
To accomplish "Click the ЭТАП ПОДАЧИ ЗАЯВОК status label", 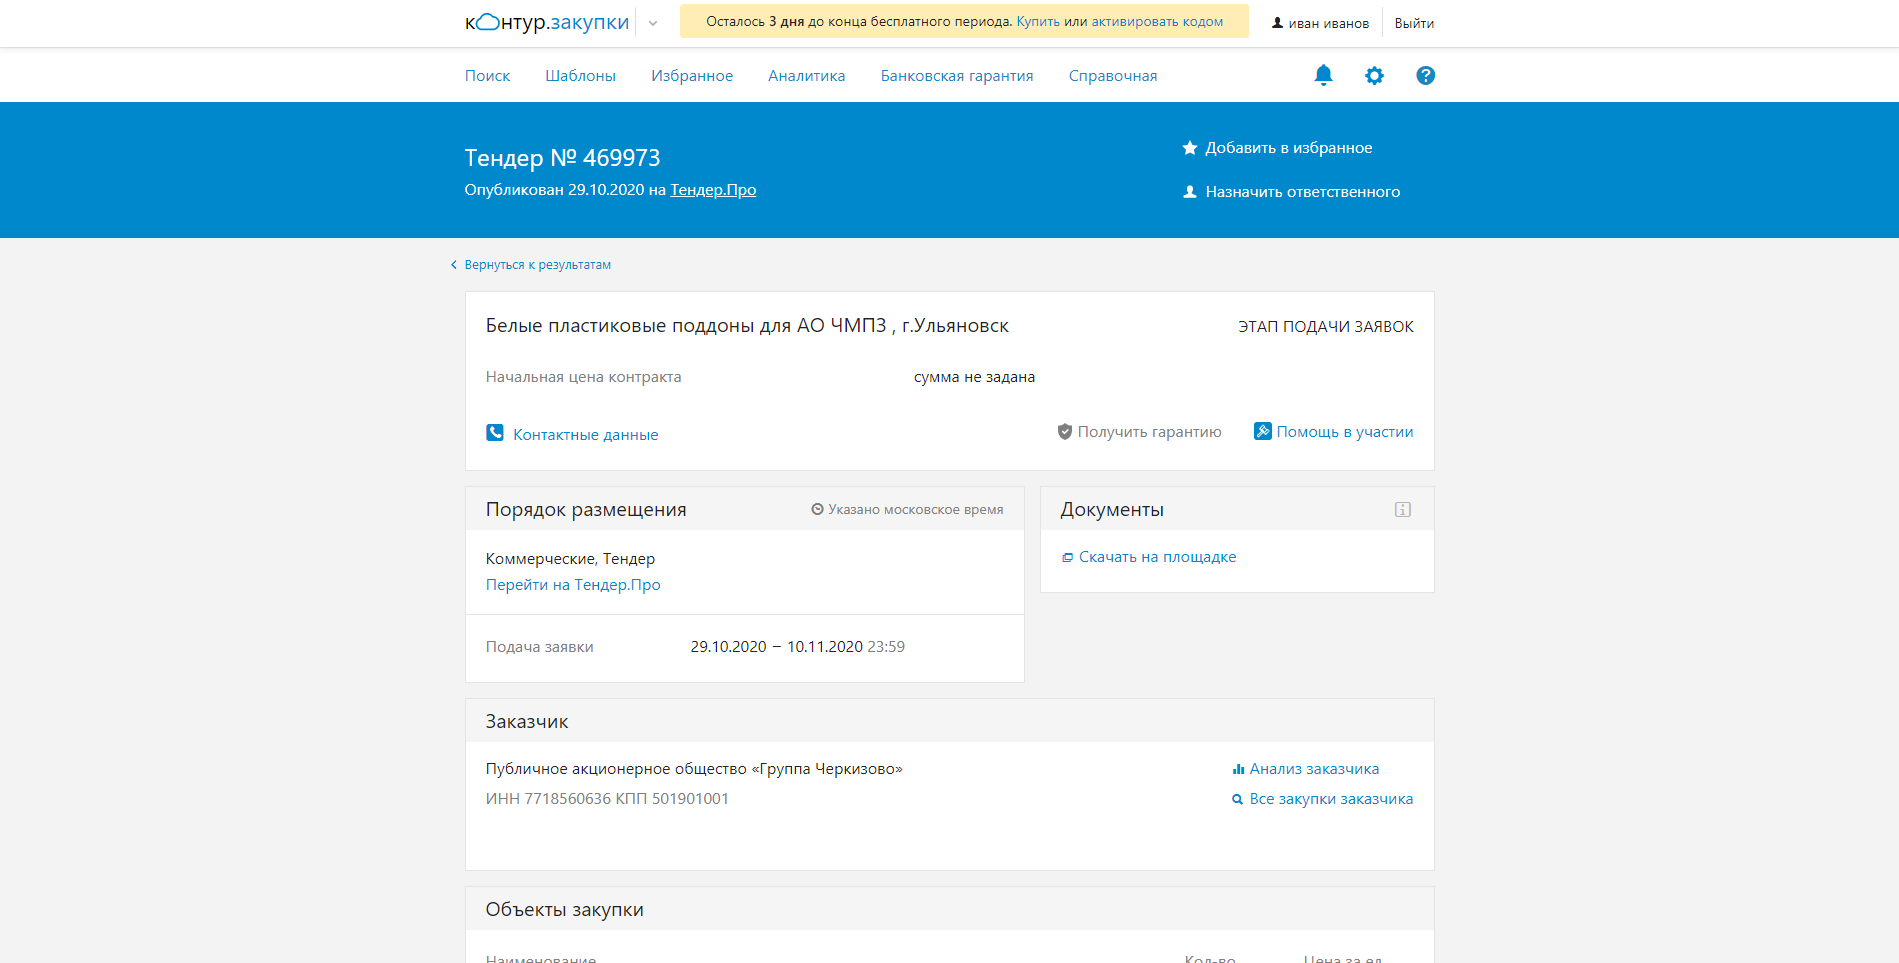I will point(1326,327).
